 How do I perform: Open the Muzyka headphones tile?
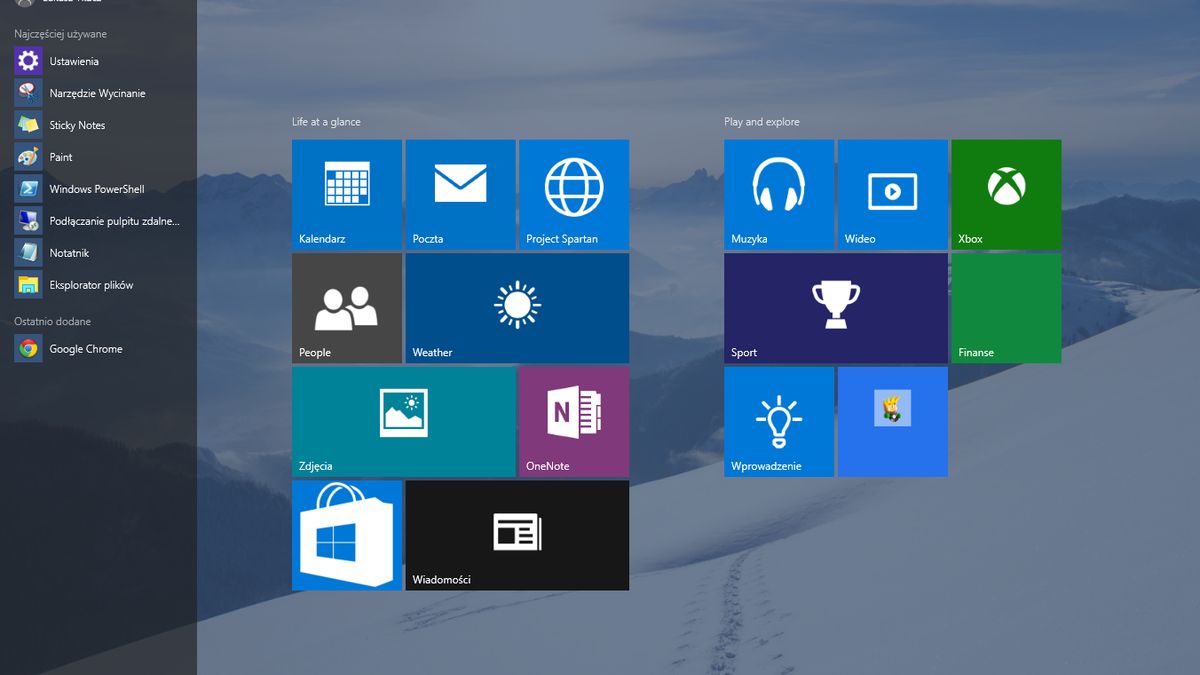click(779, 195)
